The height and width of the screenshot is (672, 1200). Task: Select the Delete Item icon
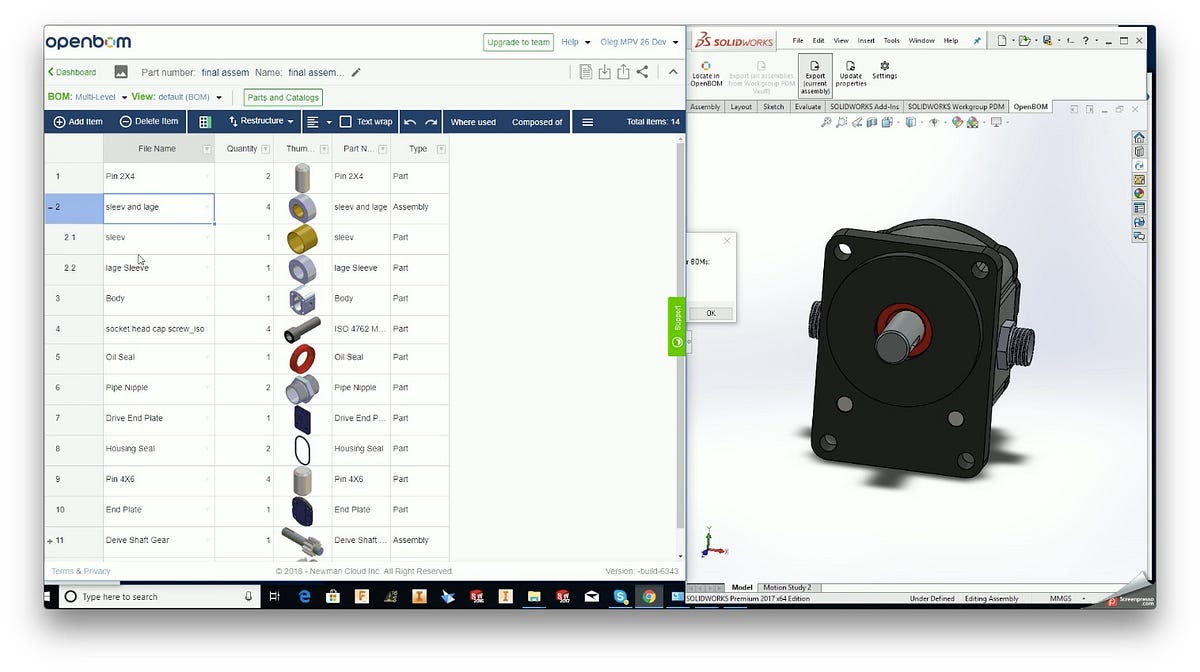[x=126, y=122]
